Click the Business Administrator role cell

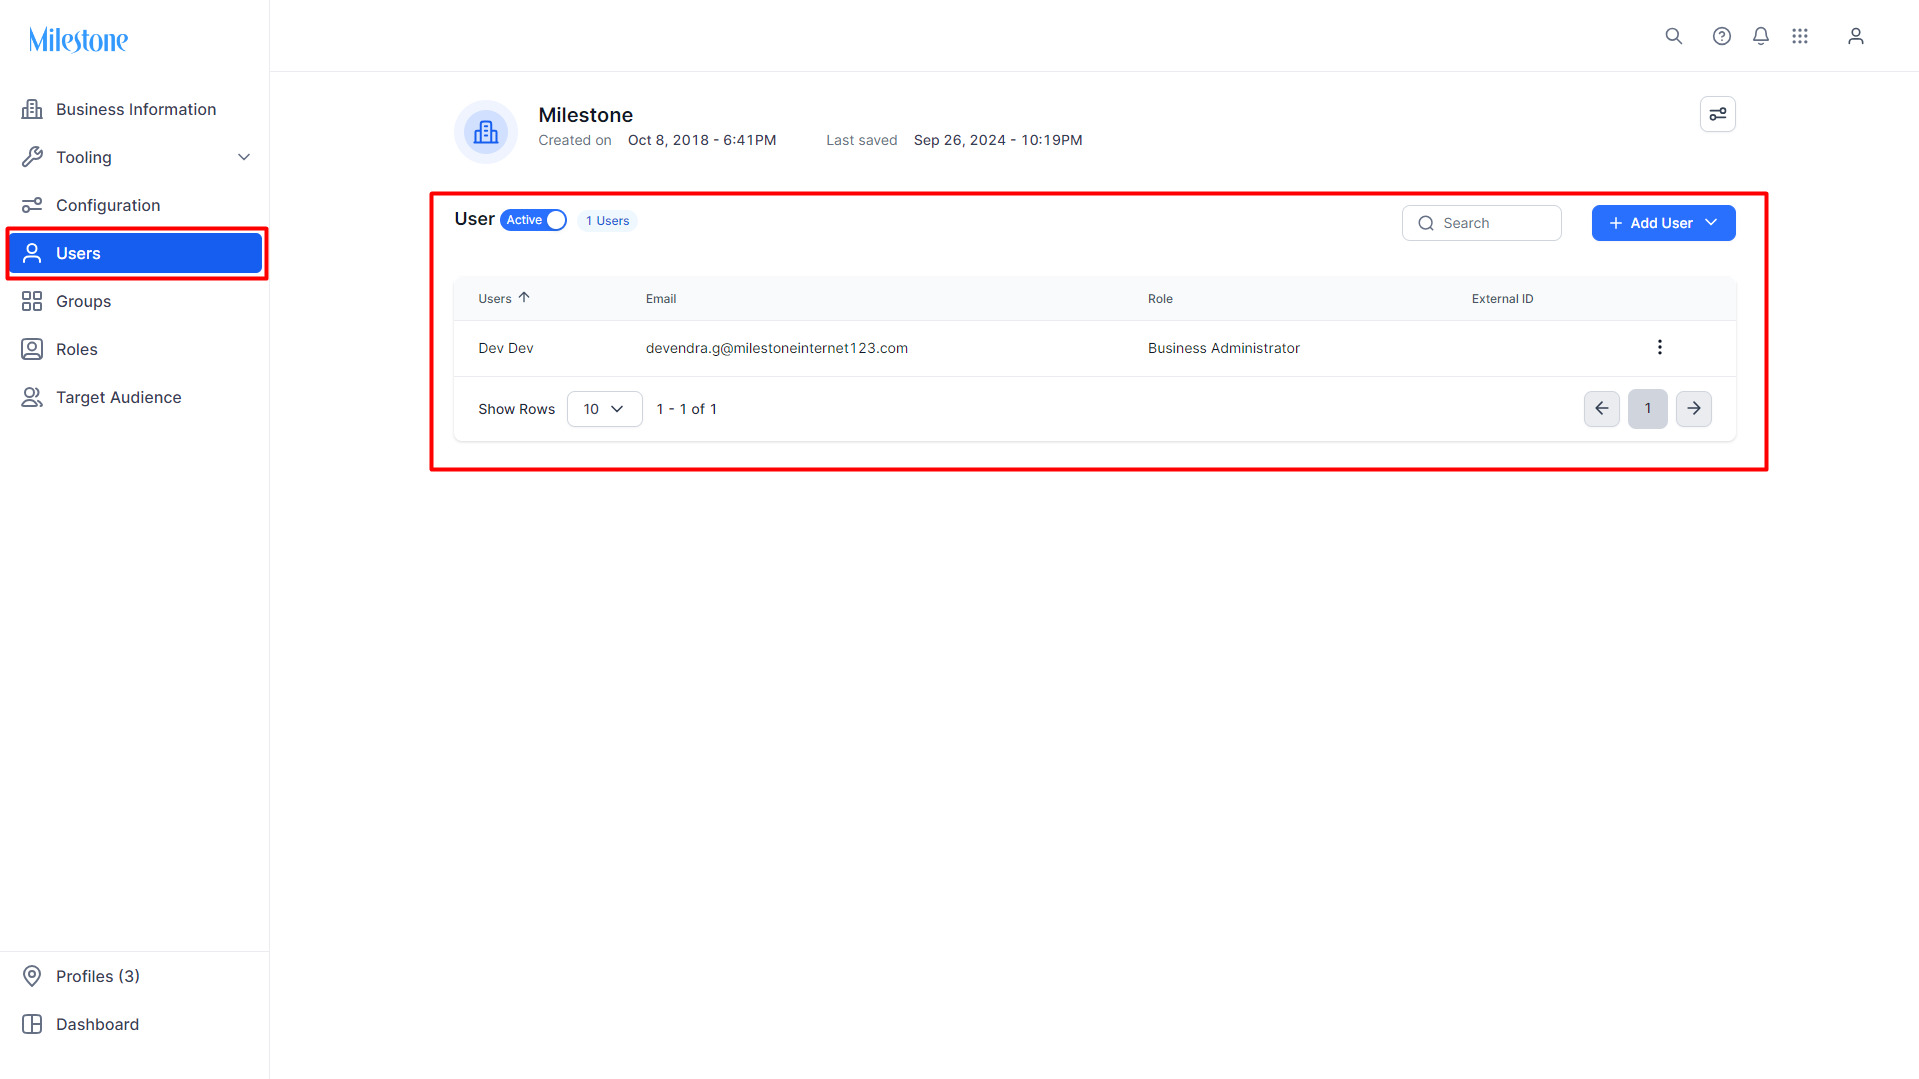(x=1223, y=348)
